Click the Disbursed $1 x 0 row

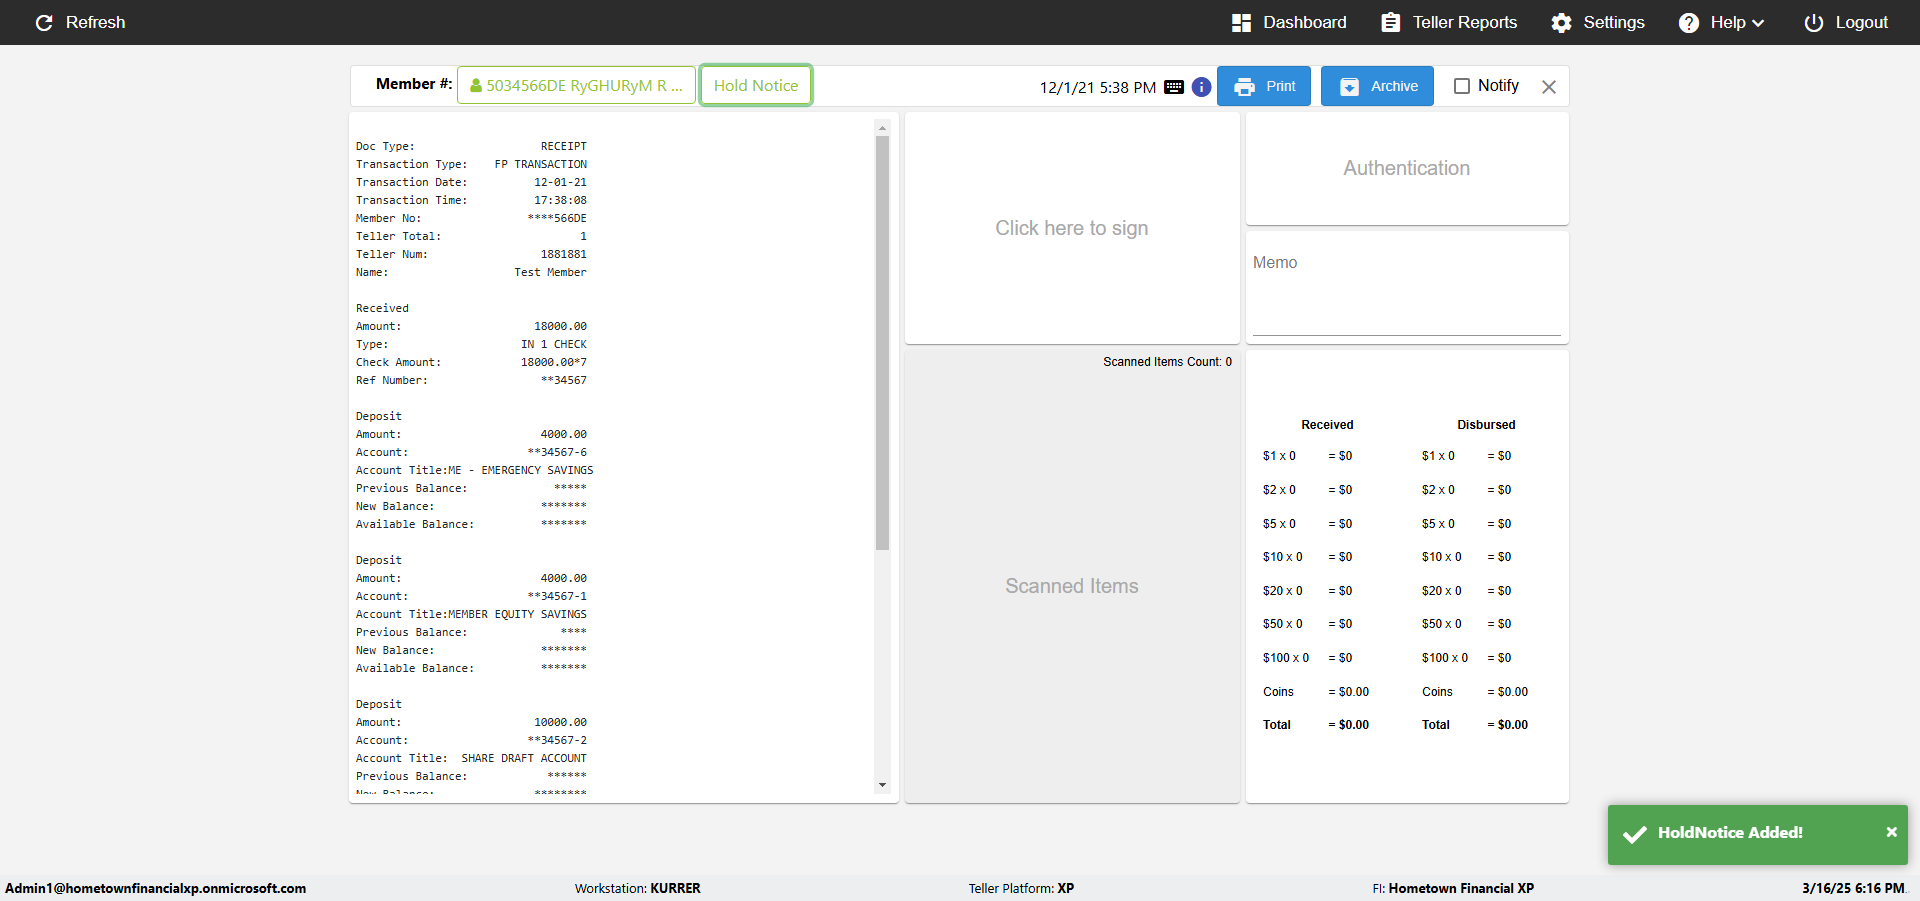coord(1467,456)
